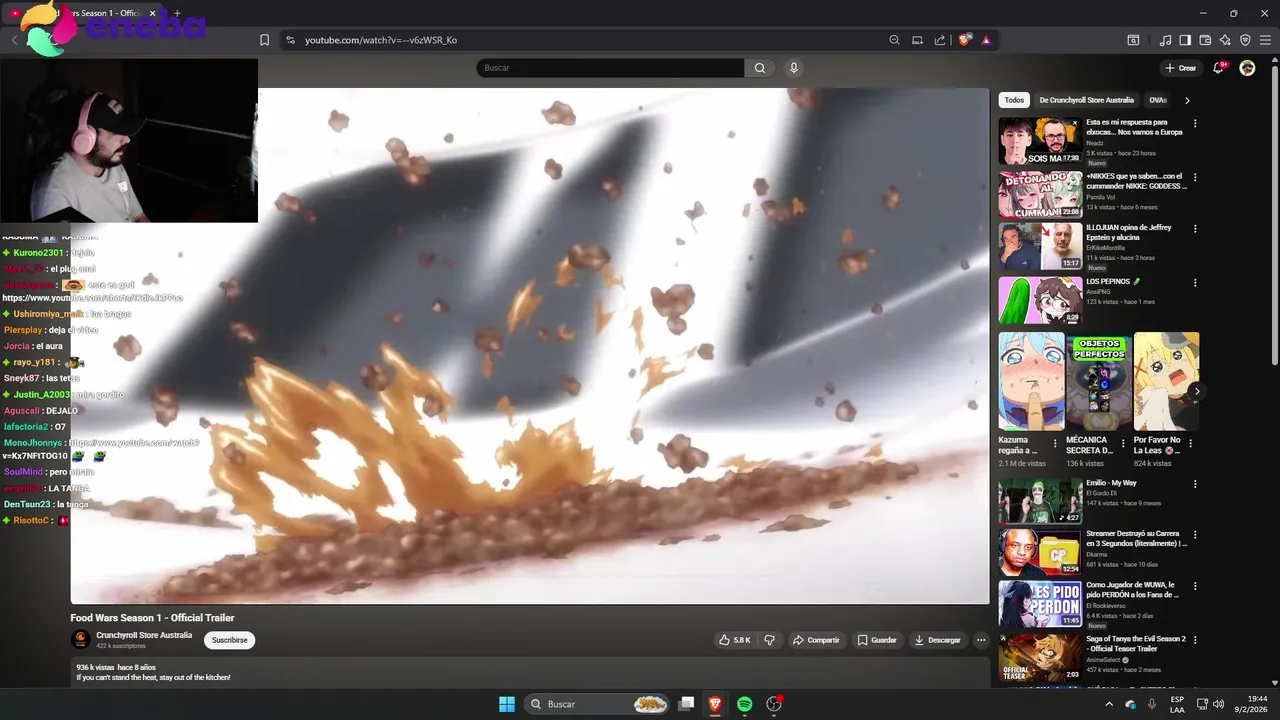Open the Crunchyroll Store Australia channel avatar
Viewport: 1280px width, 720px height.
coord(81,639)
